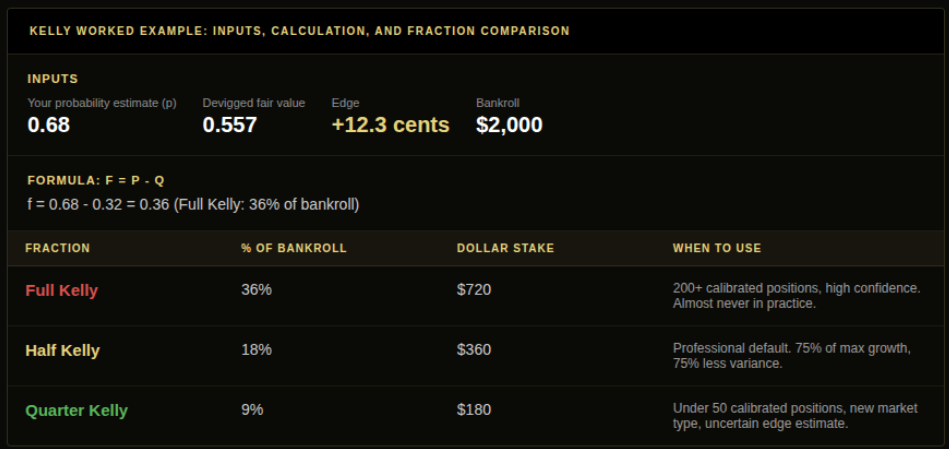Click the 36% bankroll cell
The height and width of the screenshot is (449, 949).
point(256,290)
